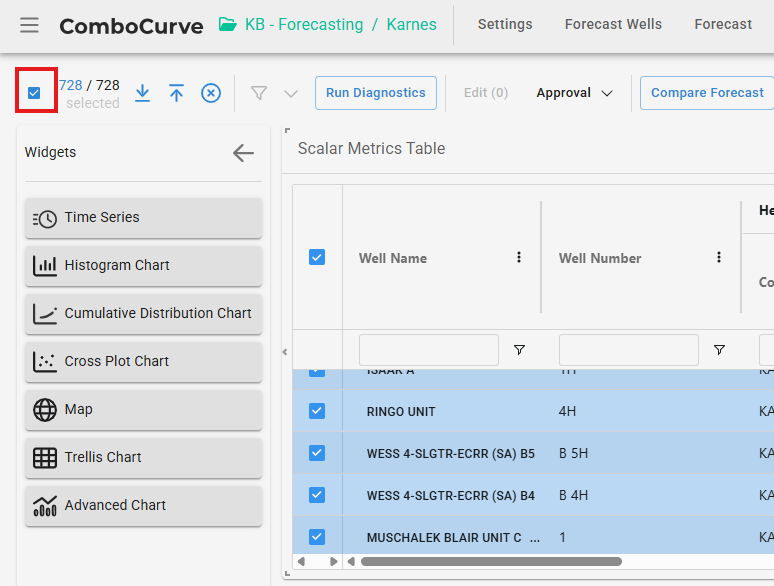Viewport: 774px width, 586px height.
Task: Add the Trellis Chart widget
Action: pyautogui.click(x=143, y=457)
